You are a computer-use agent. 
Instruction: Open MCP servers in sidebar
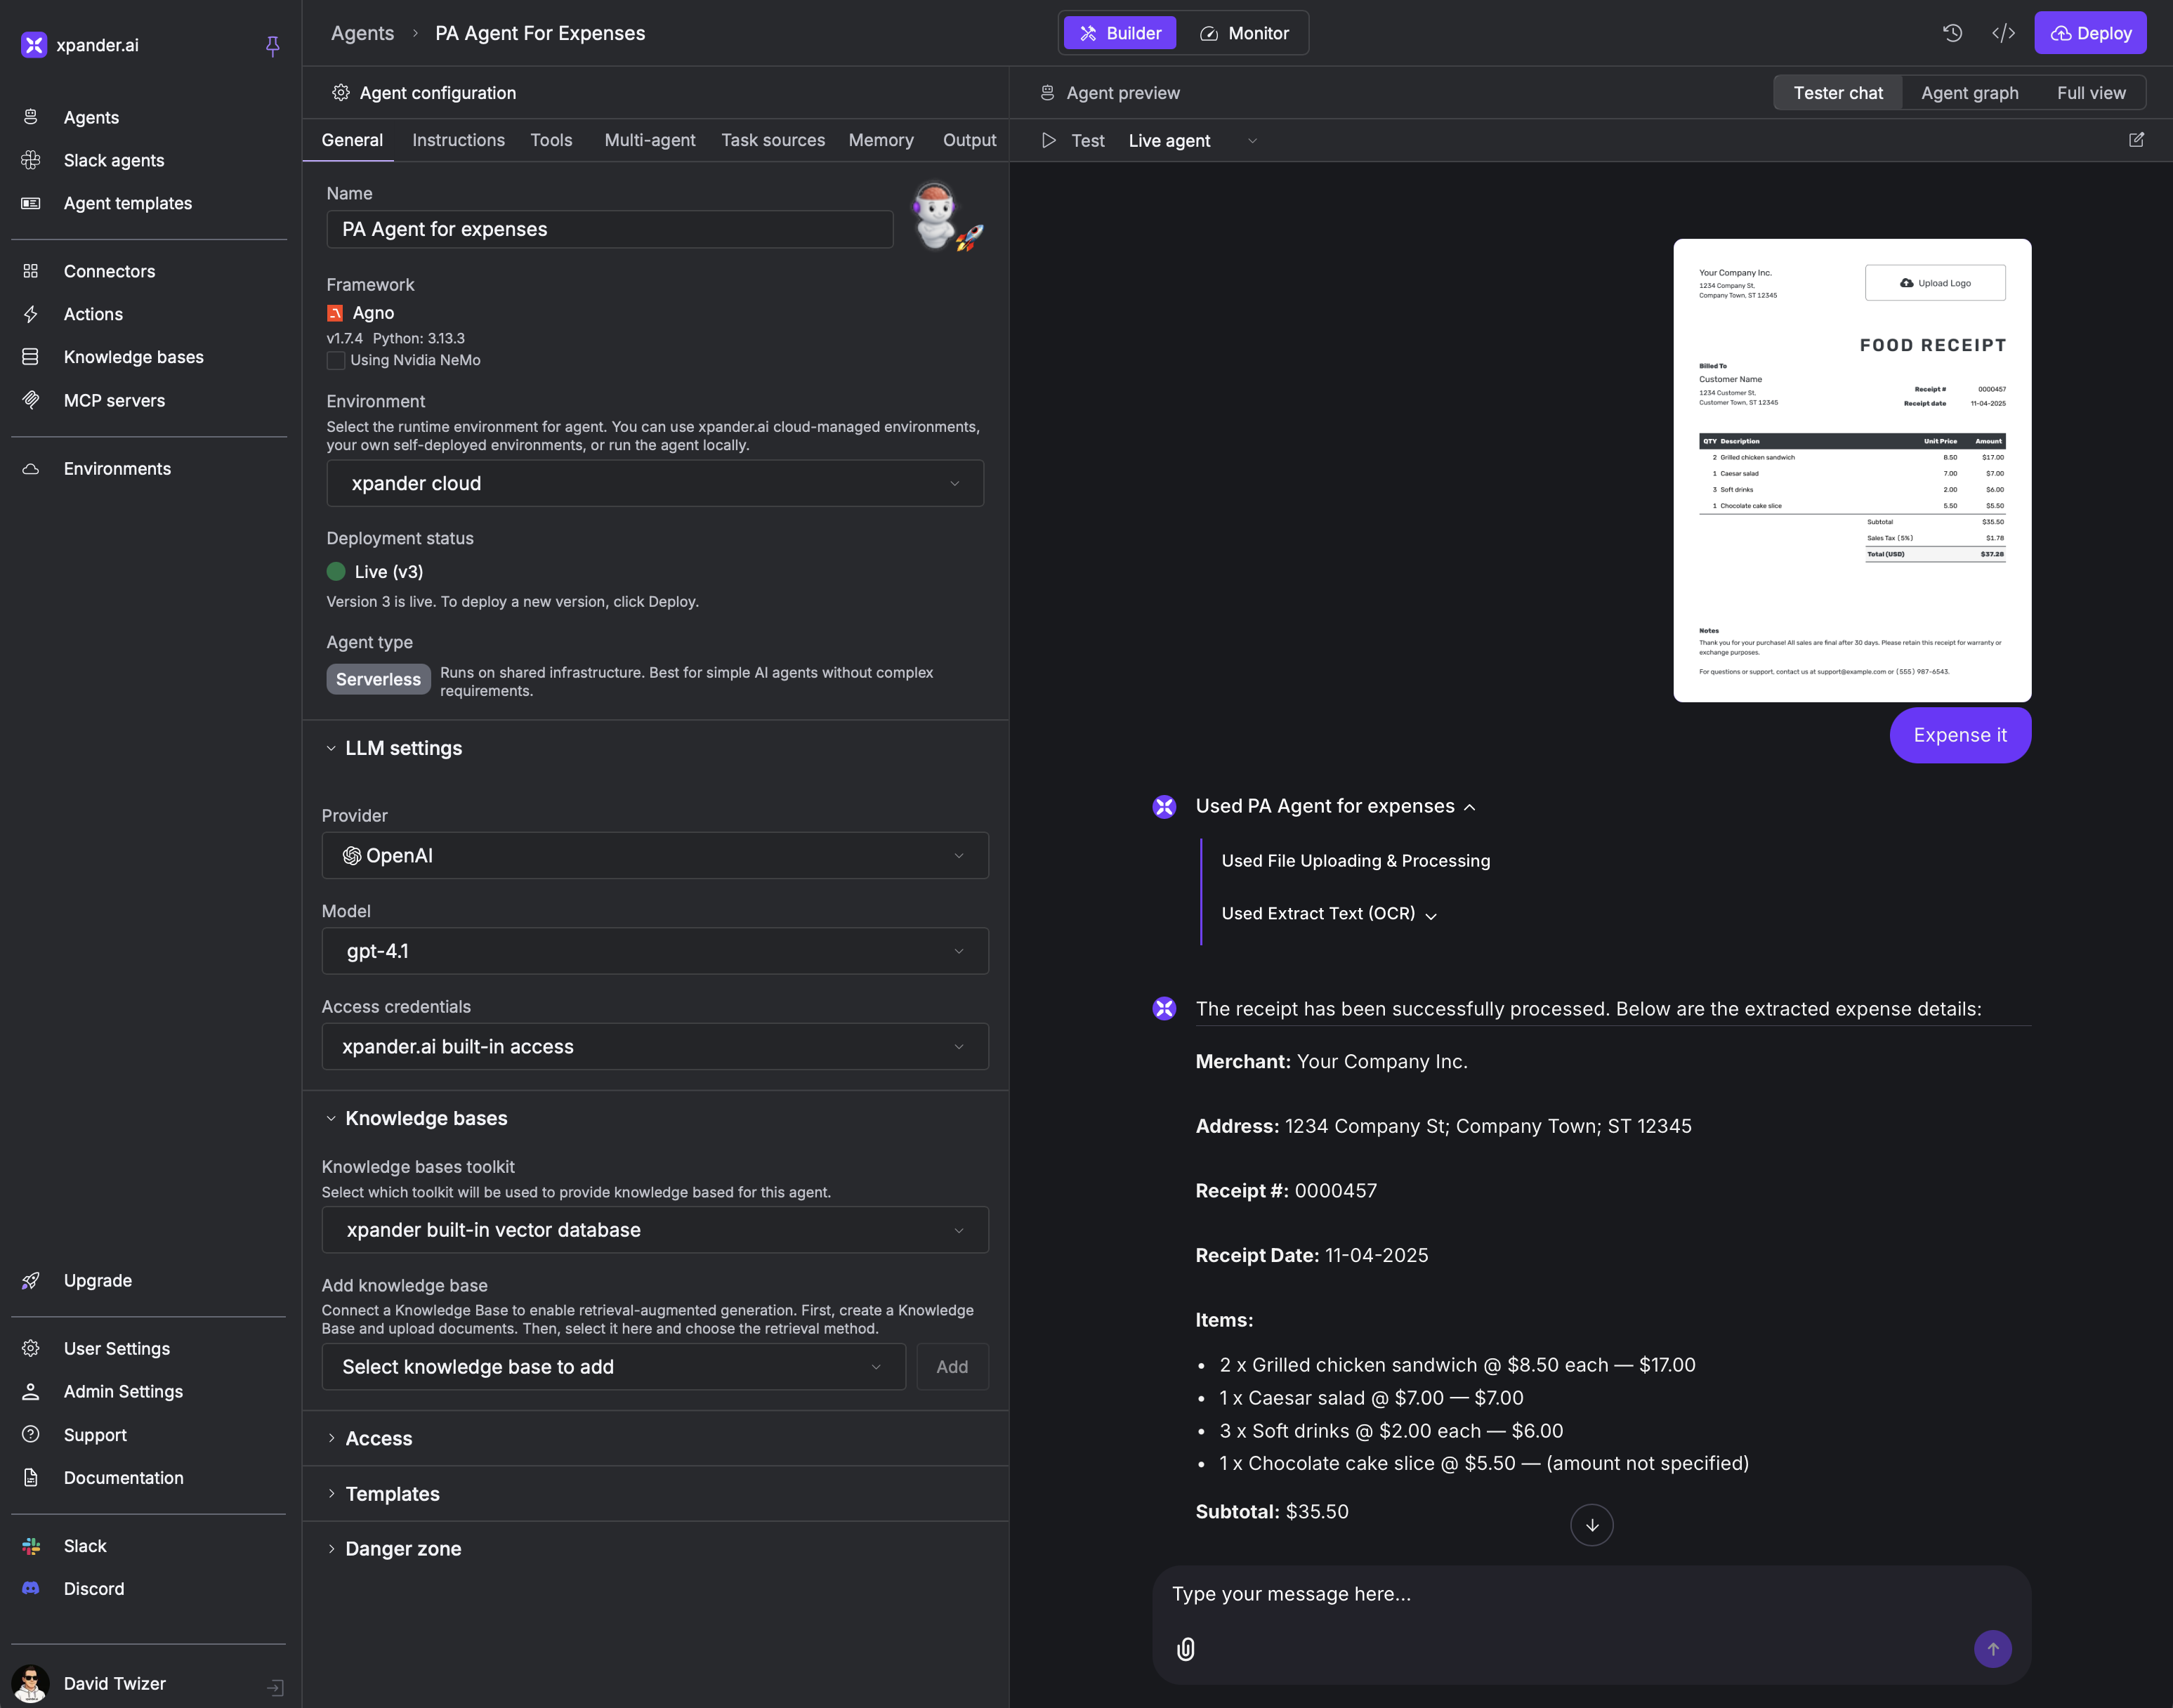tap(114, 400)
